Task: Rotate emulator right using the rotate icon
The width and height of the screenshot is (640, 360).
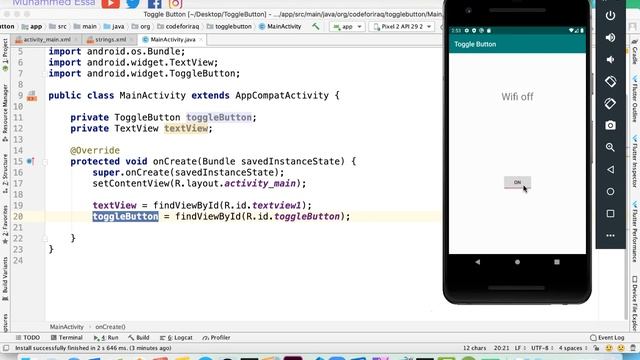Action: (610, 103)
